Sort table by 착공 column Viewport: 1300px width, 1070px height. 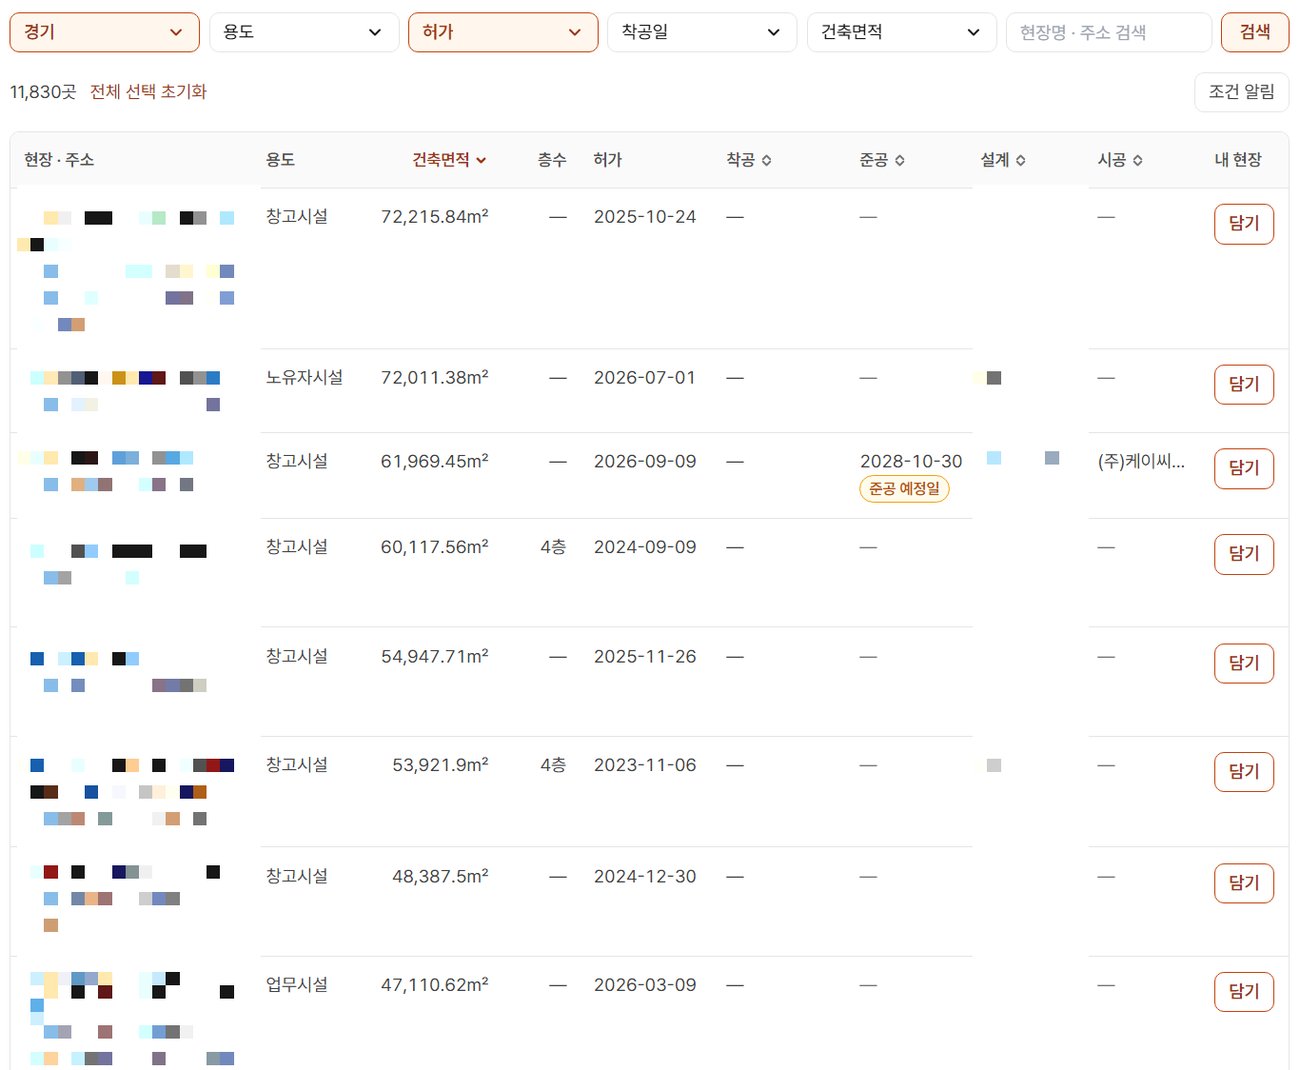[749, 160]
